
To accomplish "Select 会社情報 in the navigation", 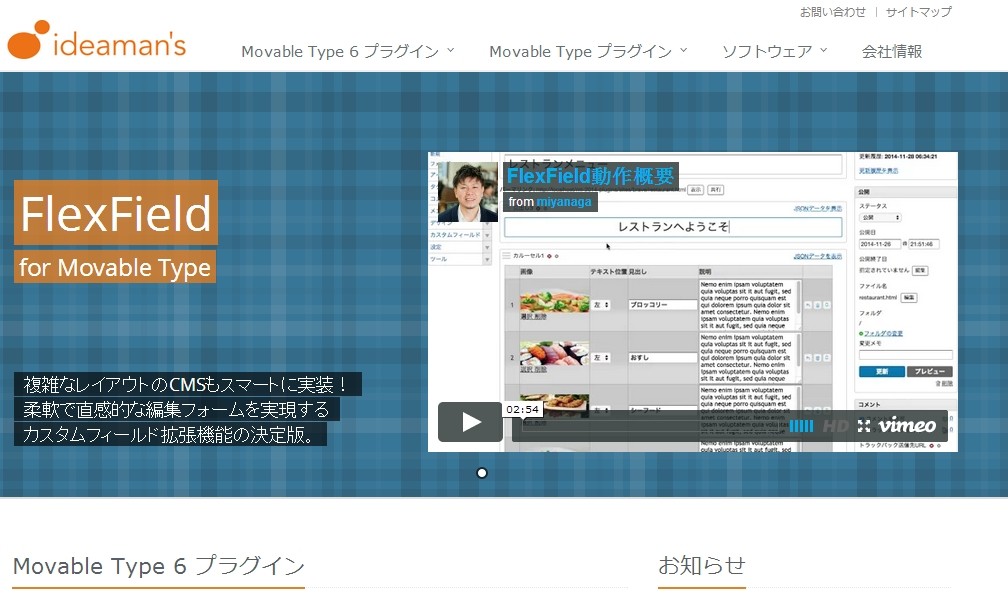I will pos(892,51).
